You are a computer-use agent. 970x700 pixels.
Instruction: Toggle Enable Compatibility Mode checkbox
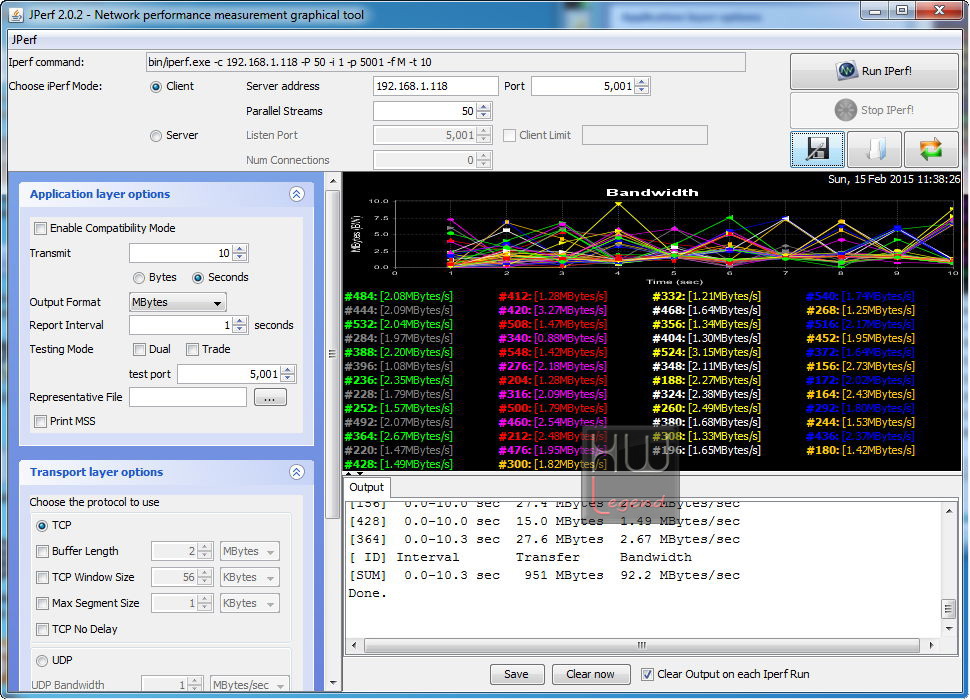click(40, 228)
